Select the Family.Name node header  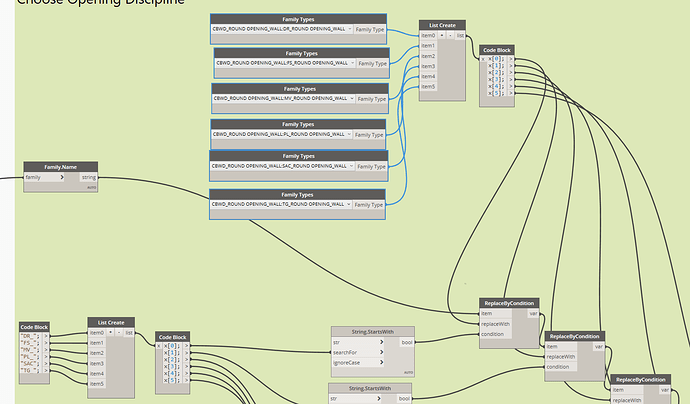tap(61, 167)
